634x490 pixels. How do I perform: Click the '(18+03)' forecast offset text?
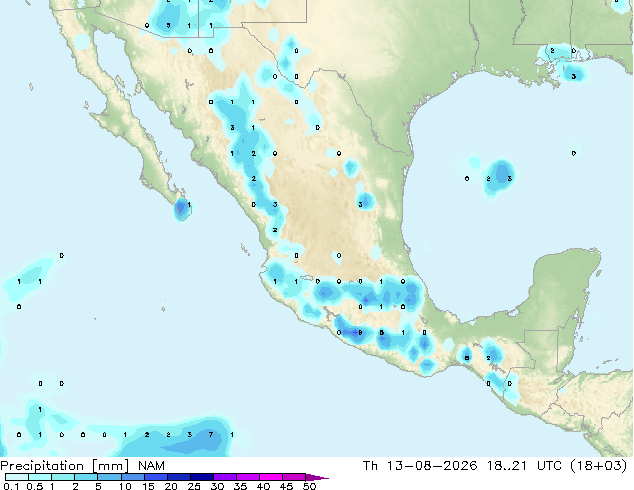click(599, 466)
